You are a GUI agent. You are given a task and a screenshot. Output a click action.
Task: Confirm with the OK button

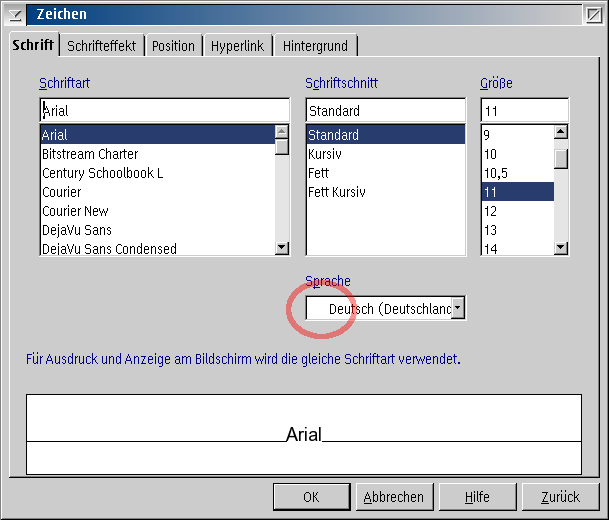pos(312,497)
